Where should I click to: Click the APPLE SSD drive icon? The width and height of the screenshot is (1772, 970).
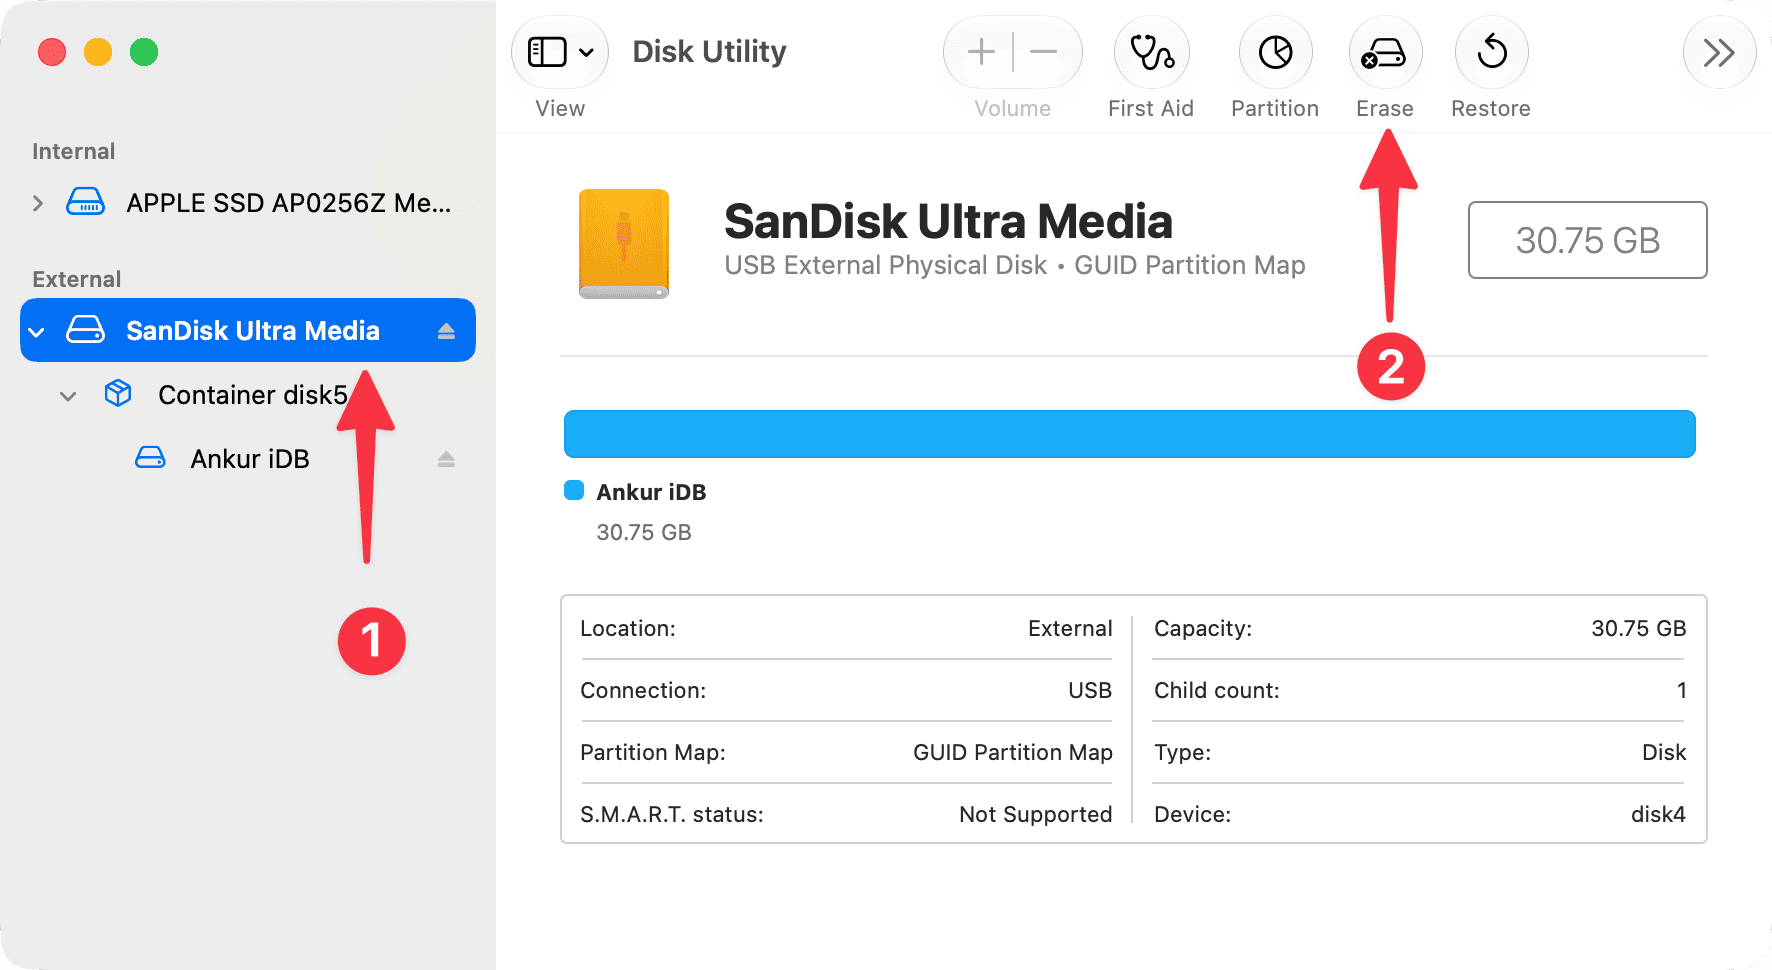tap(86, 202)
